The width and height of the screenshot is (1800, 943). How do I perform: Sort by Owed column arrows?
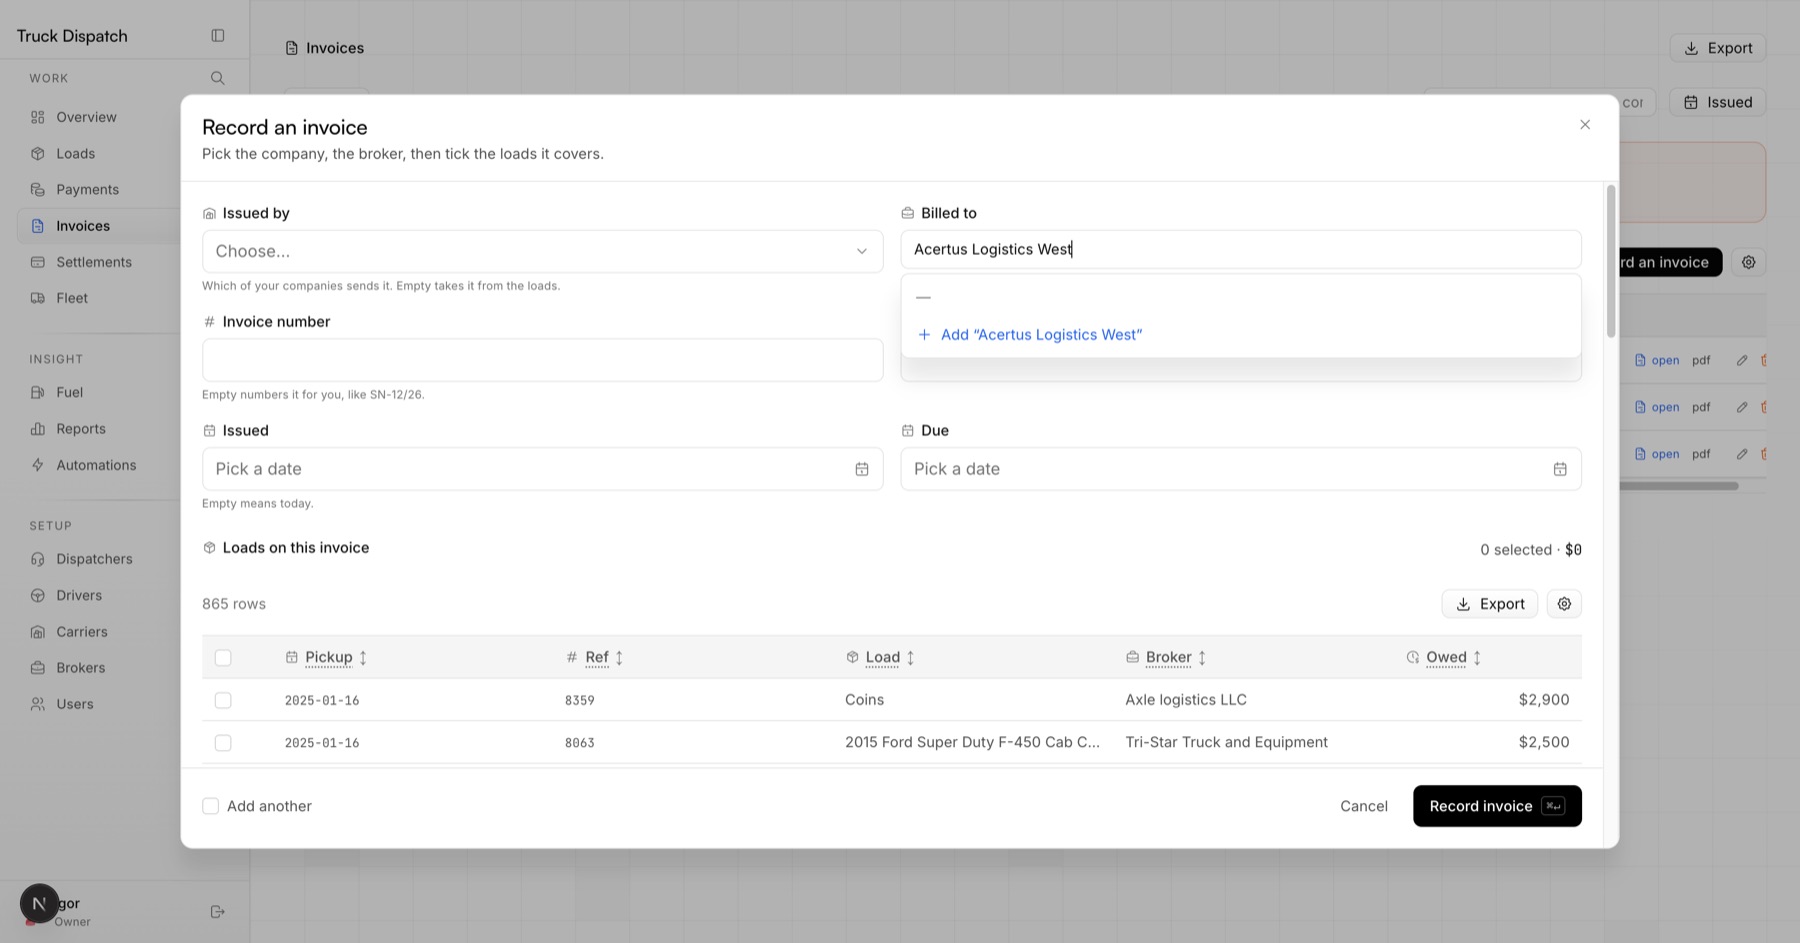[1477, 658]
